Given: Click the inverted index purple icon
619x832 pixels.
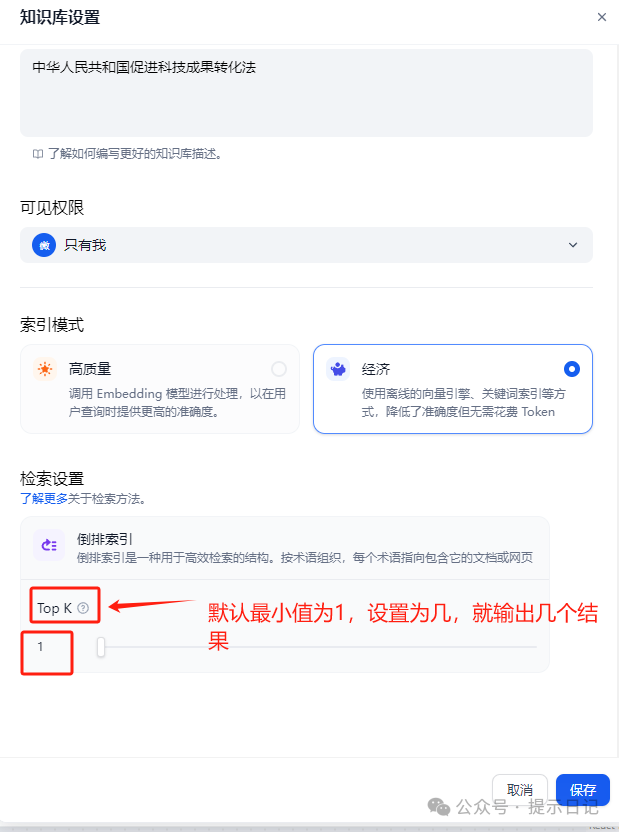Looking at the screenshot, I should pos(49,545).
